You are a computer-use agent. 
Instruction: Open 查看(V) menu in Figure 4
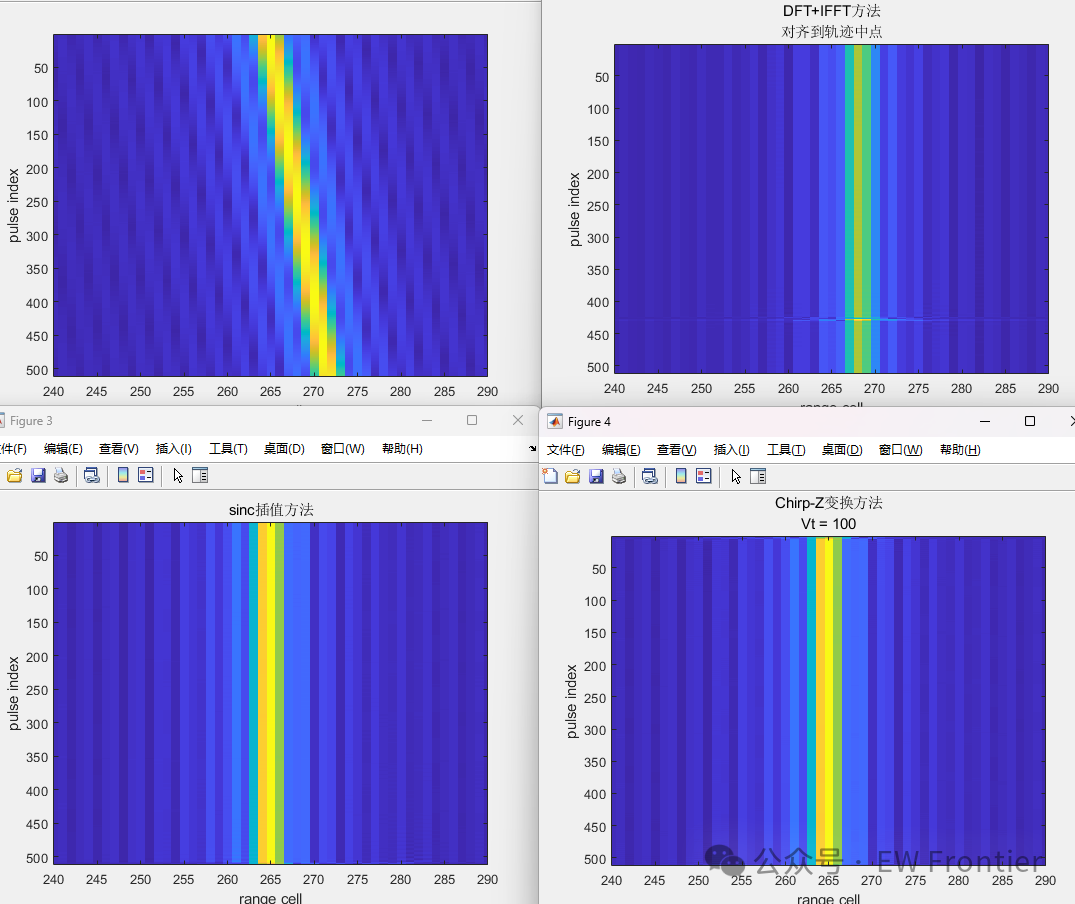677,450
